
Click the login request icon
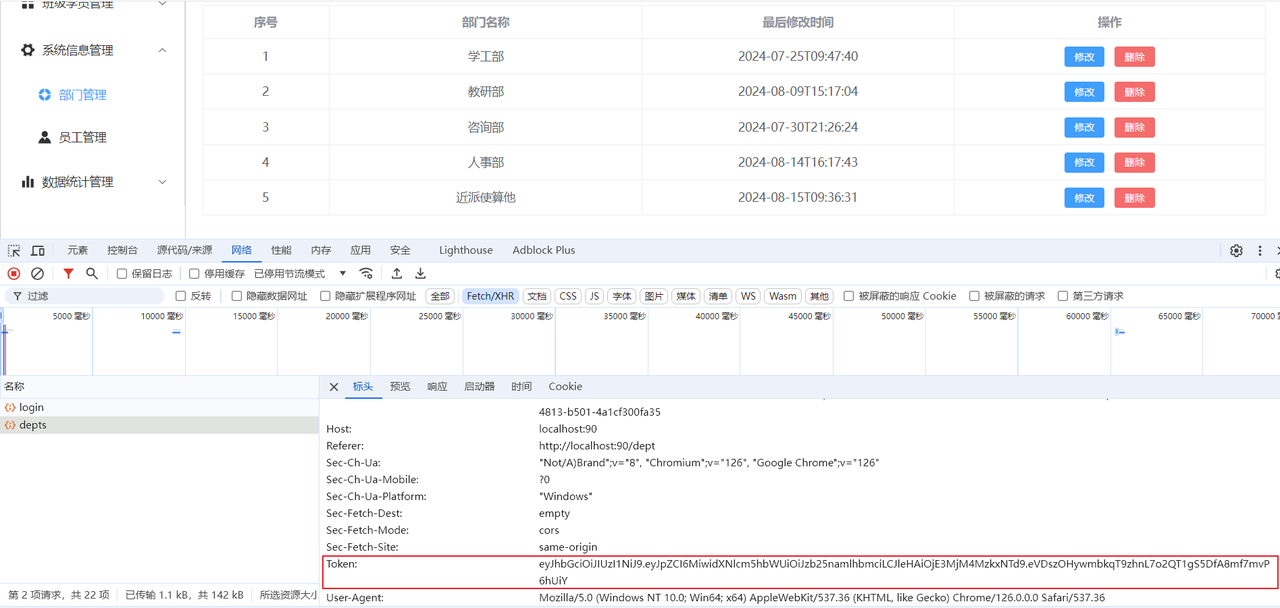(x=10, y=408)
